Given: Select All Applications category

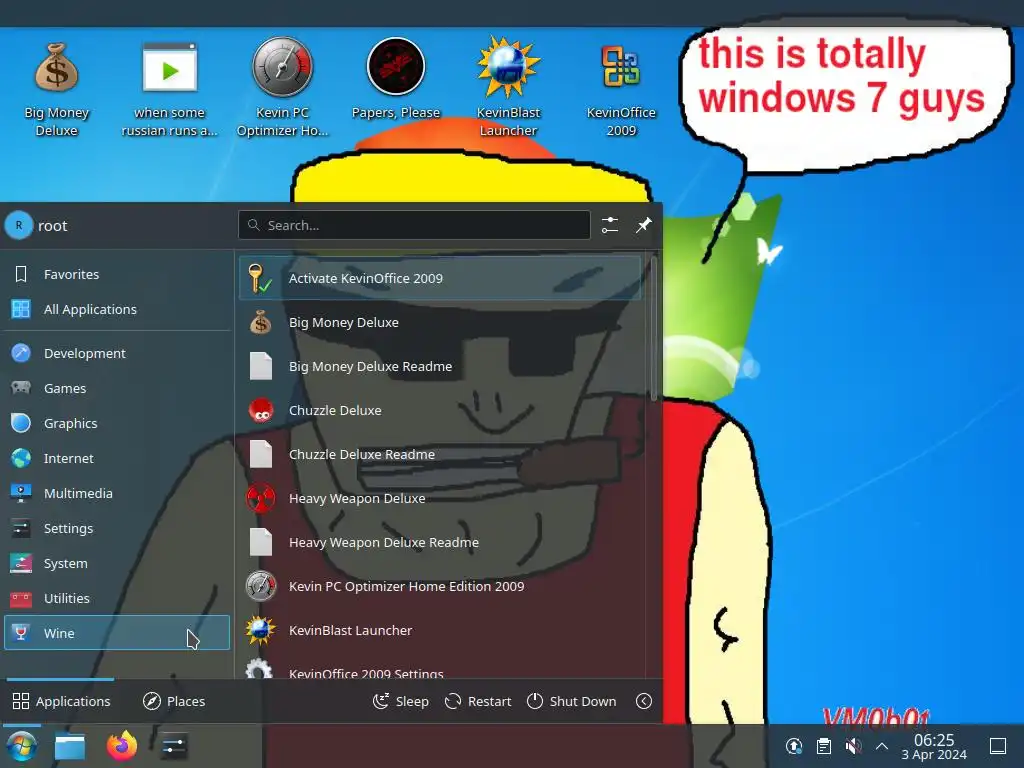Looking at the screenshot, I should [x=117, y=309].
